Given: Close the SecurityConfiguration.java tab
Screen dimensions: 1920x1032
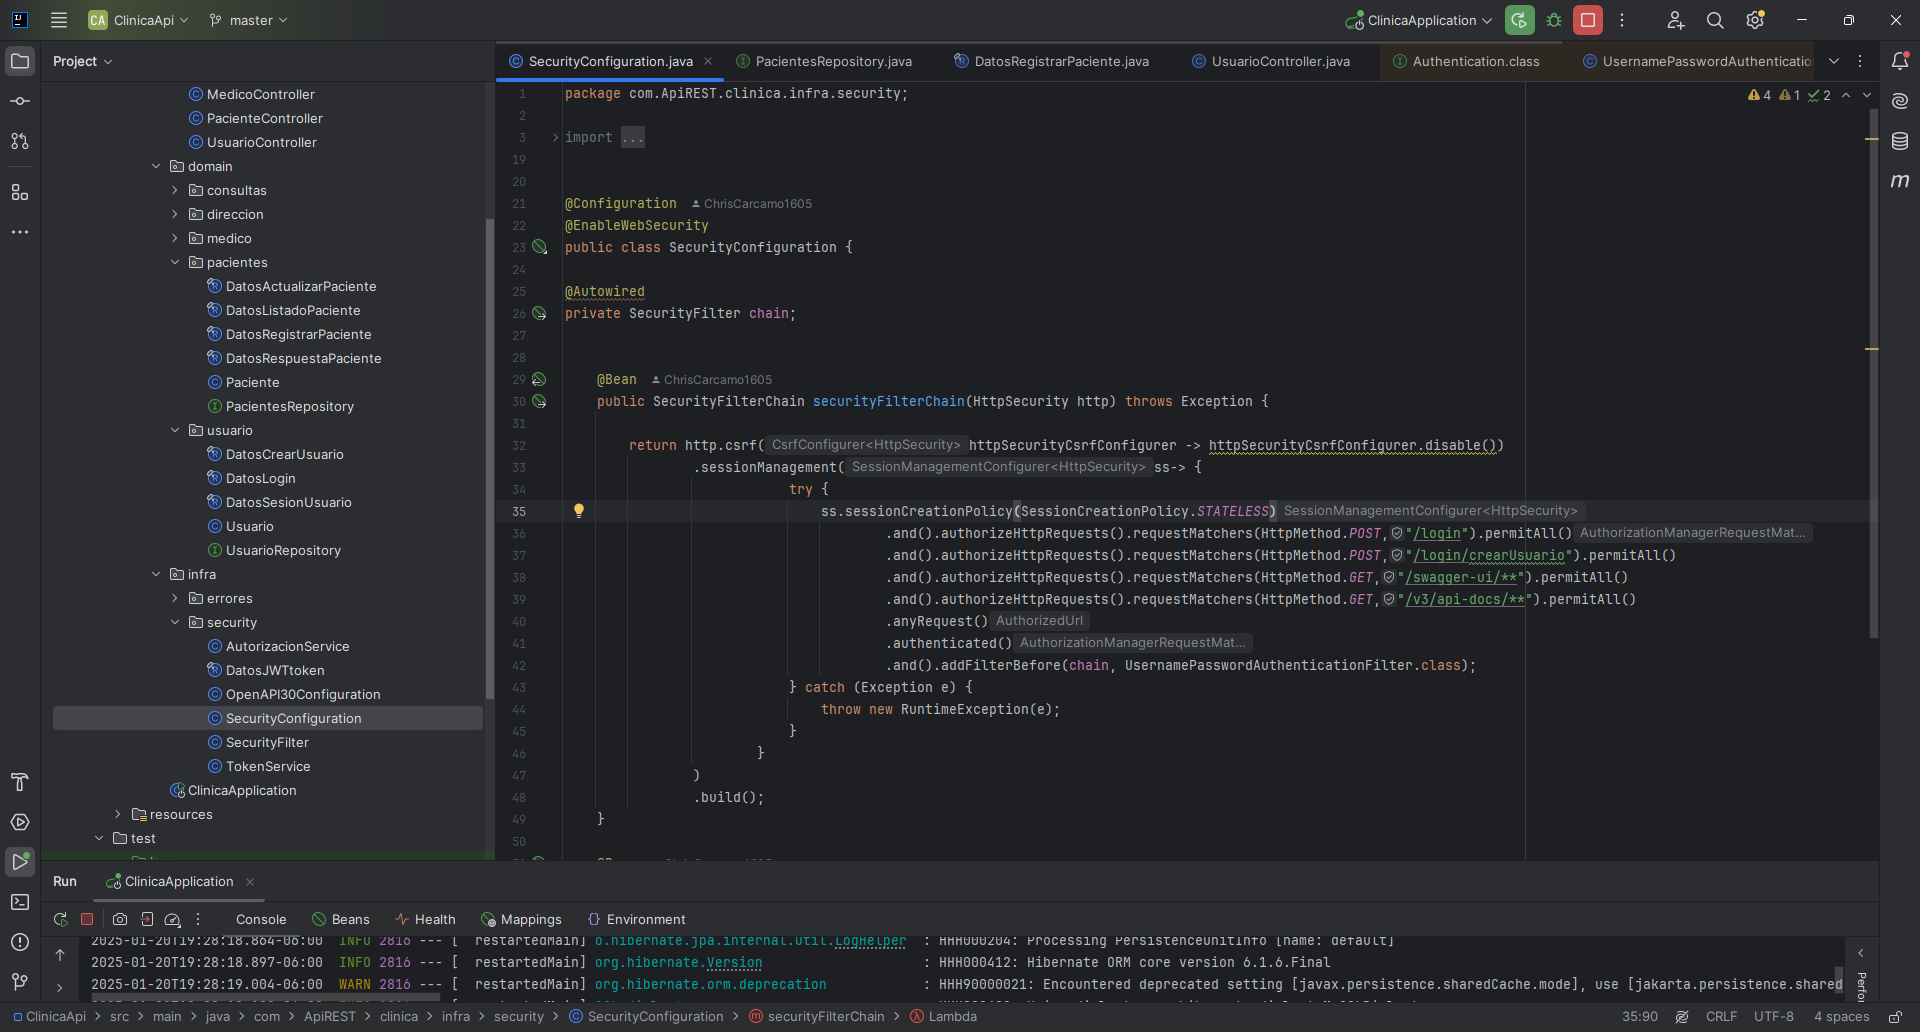Looking at the screenshot, I should pyautogui.click(x=708, y=61).
